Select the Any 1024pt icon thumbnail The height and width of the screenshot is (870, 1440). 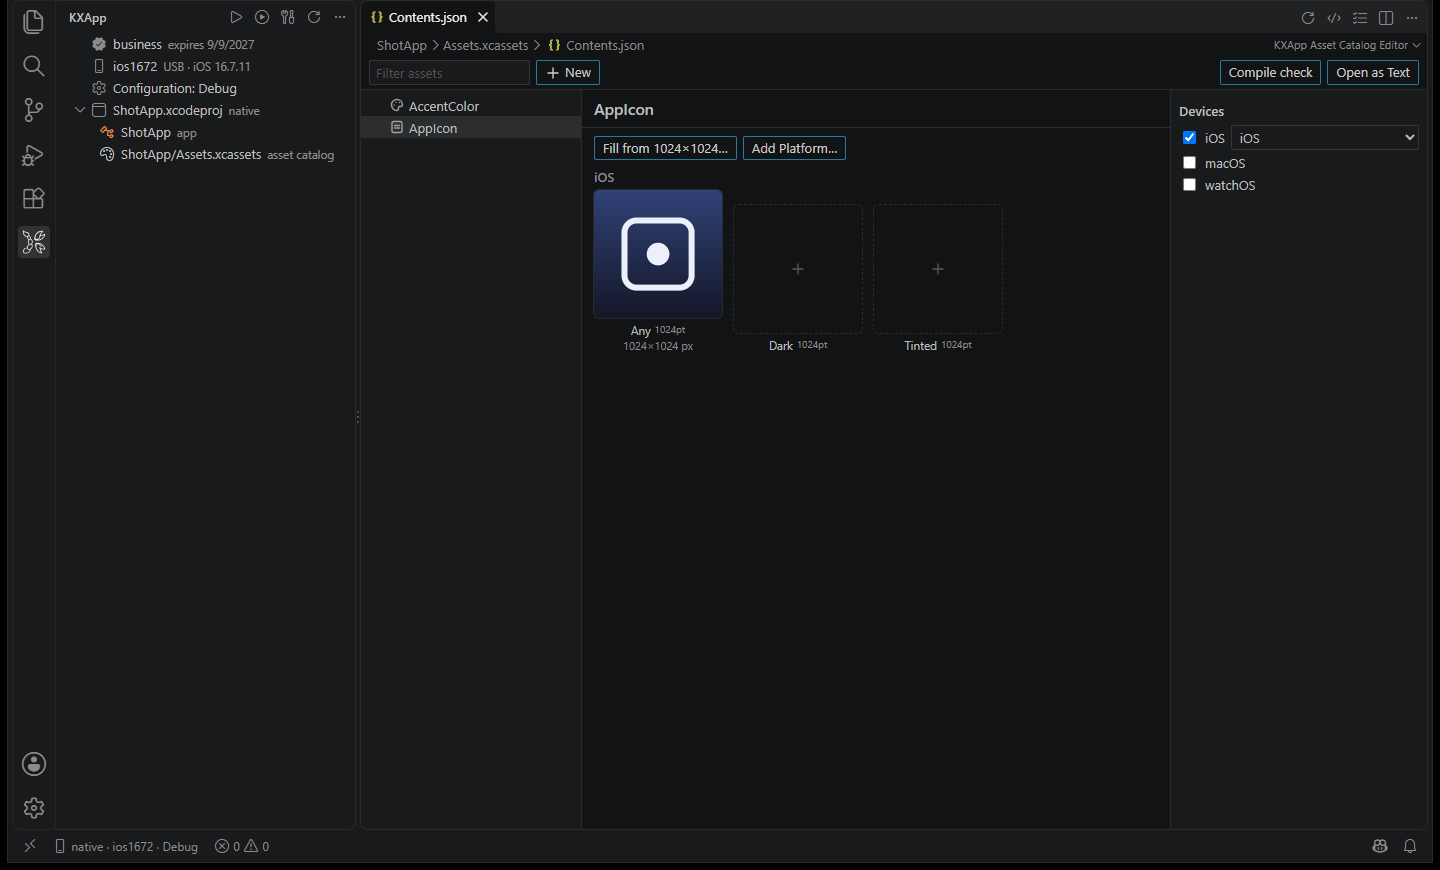tap(658, 254)
